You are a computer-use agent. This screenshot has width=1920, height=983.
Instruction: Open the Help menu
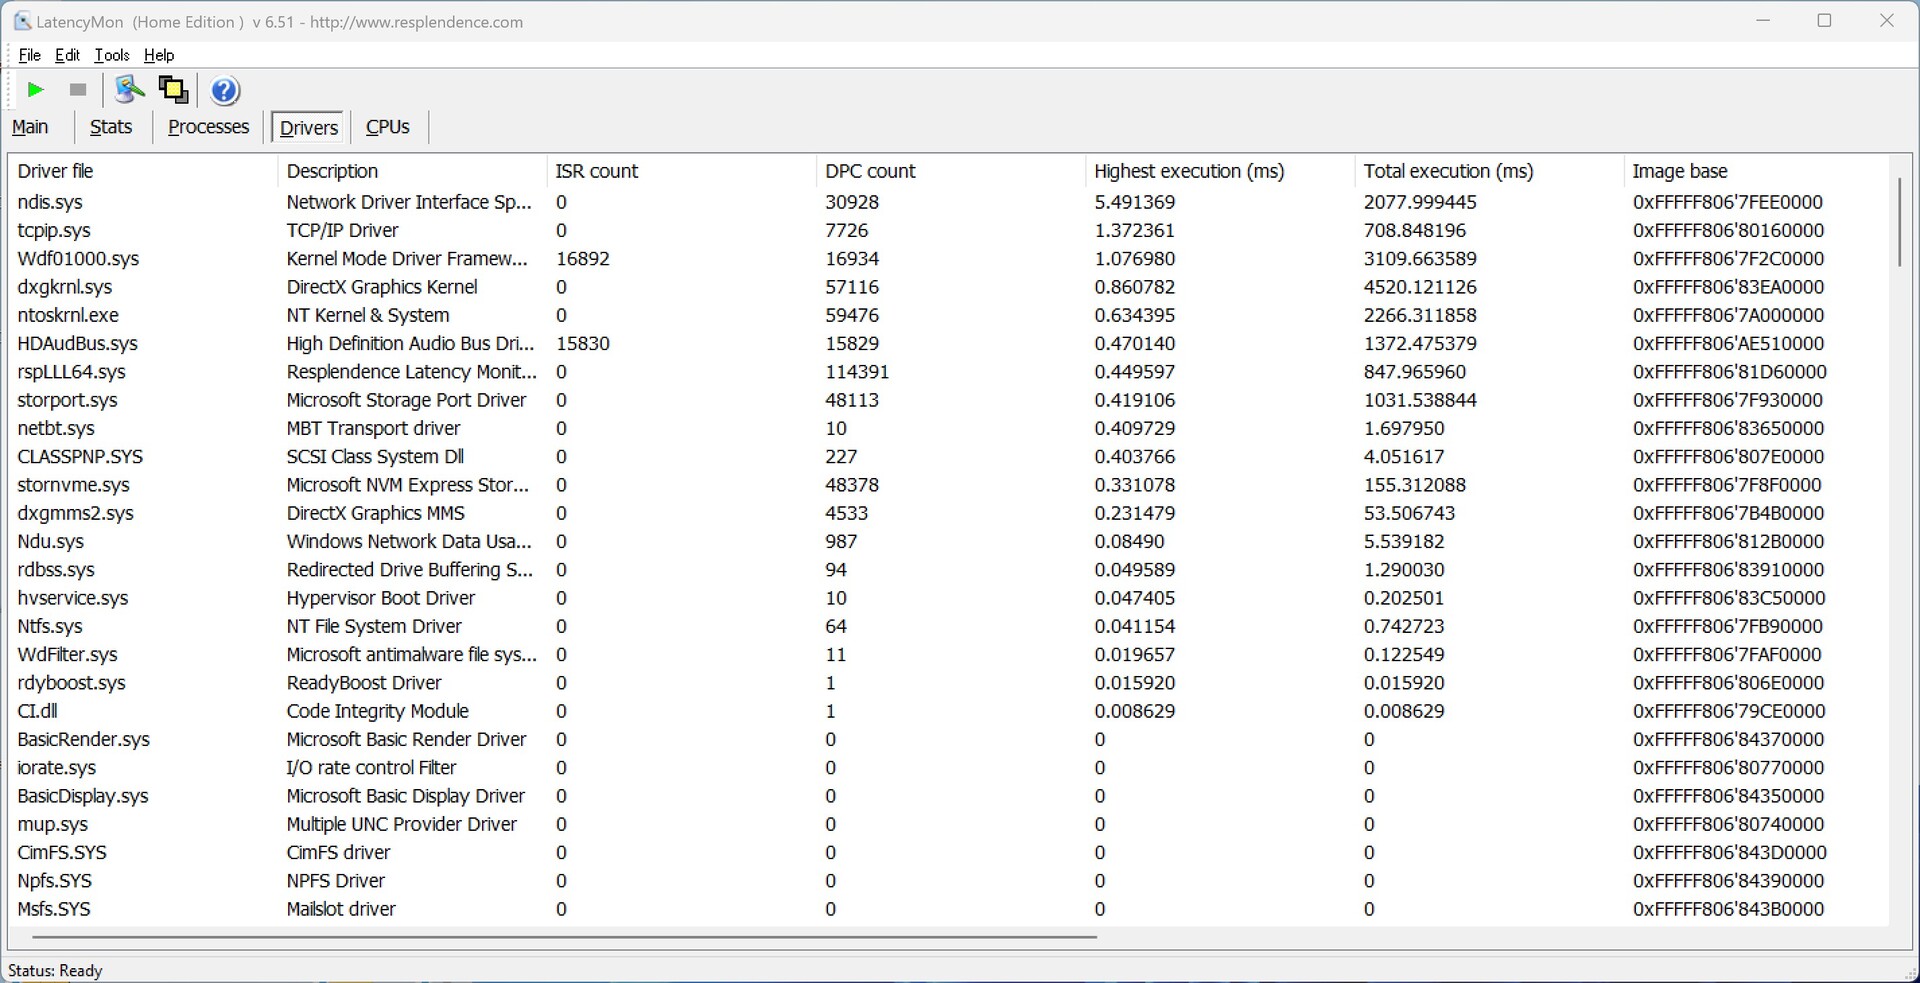159,55
